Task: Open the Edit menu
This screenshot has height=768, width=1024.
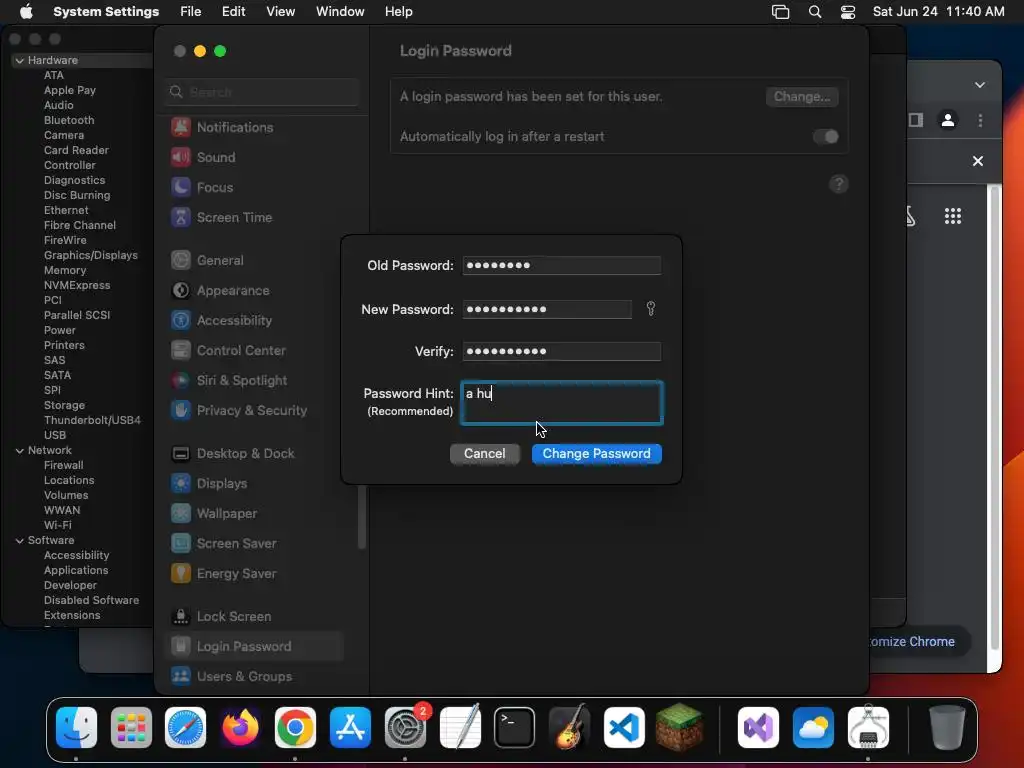Action: [233, 12]
